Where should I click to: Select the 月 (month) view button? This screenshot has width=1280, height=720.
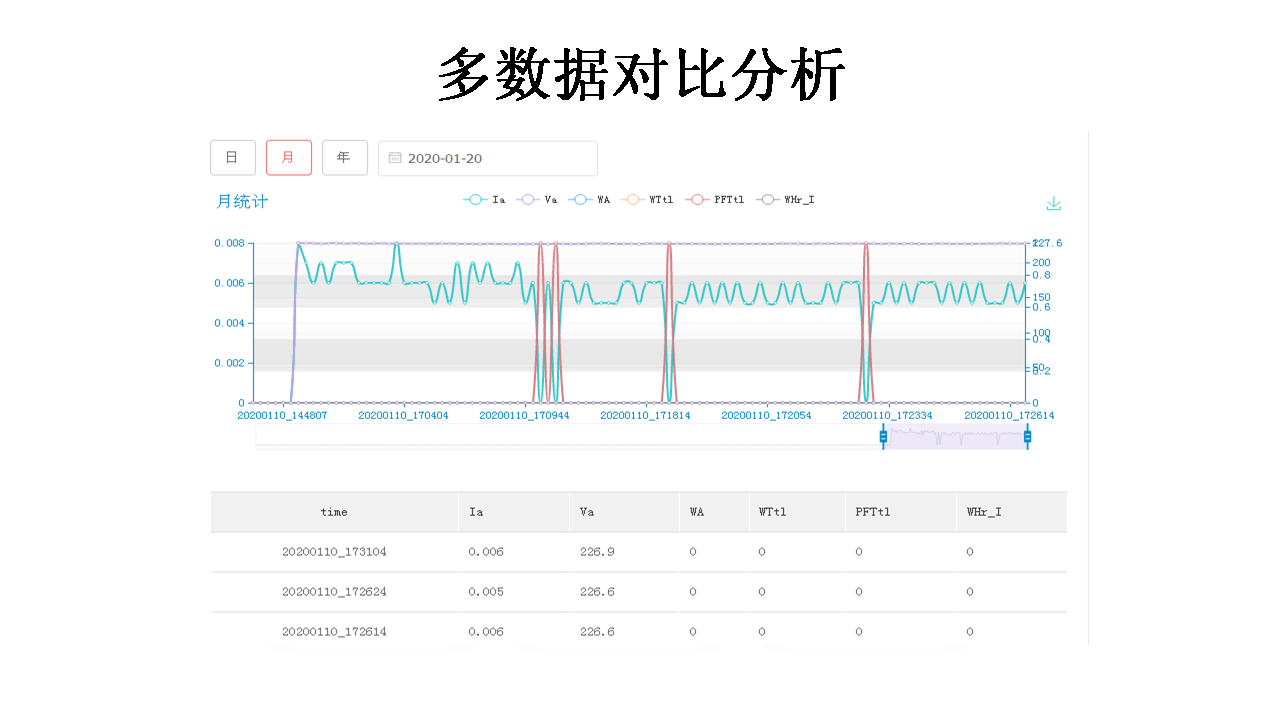(288, 158)
